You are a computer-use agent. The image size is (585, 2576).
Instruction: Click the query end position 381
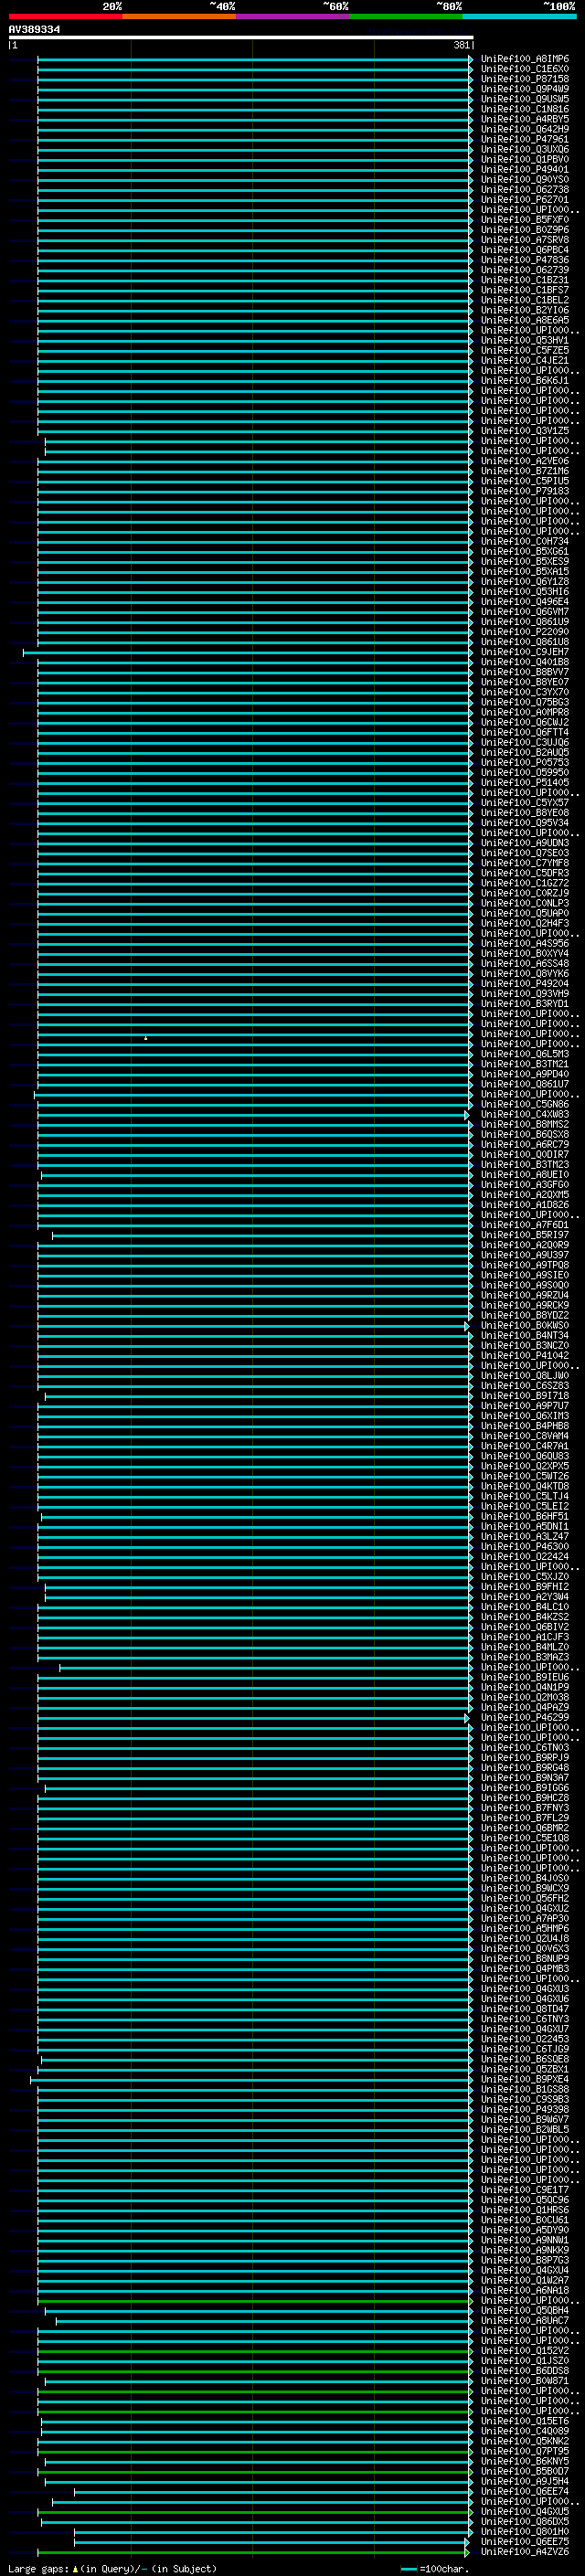(x=461, y=45)
